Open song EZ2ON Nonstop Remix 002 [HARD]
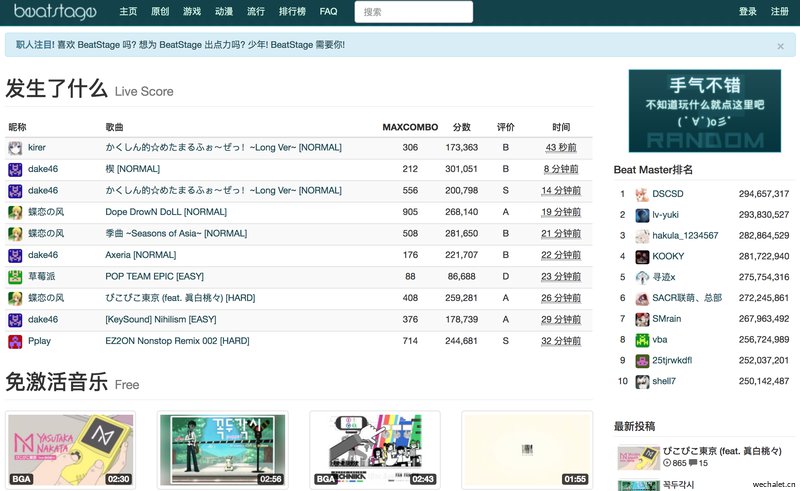 point(177,340)
